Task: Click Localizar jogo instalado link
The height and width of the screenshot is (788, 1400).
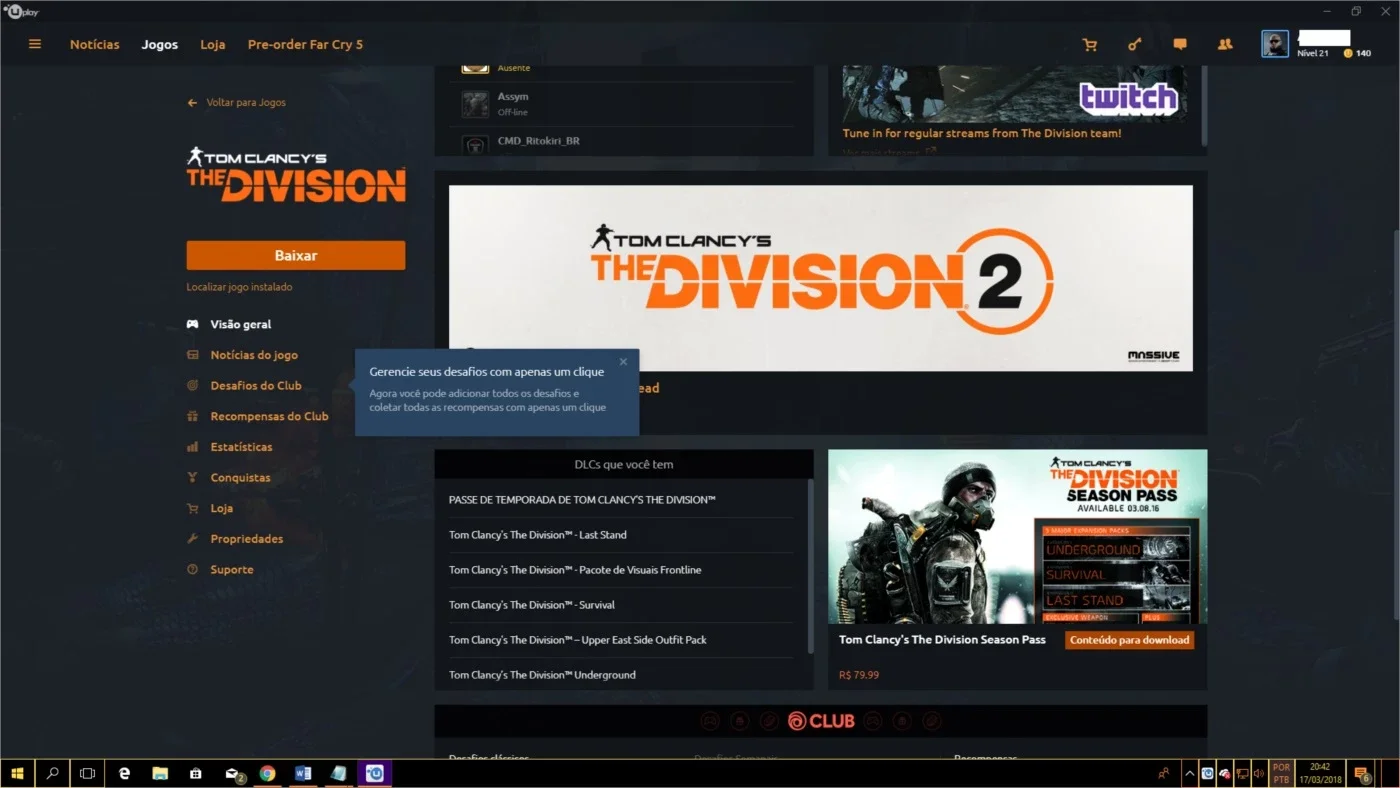Action: click(239, 287)
